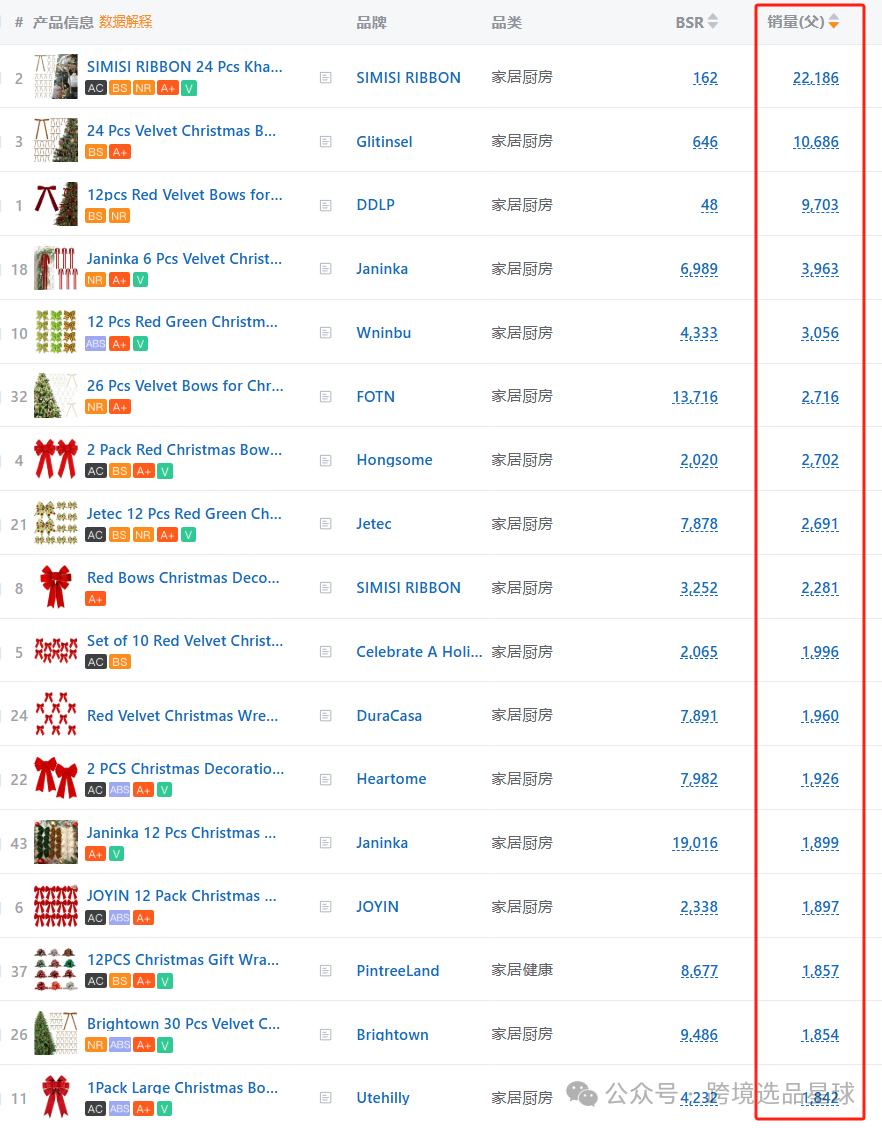
Task: Click BS badge on 24 Pcs Velvet Christmas product
Action: point(96,152)
